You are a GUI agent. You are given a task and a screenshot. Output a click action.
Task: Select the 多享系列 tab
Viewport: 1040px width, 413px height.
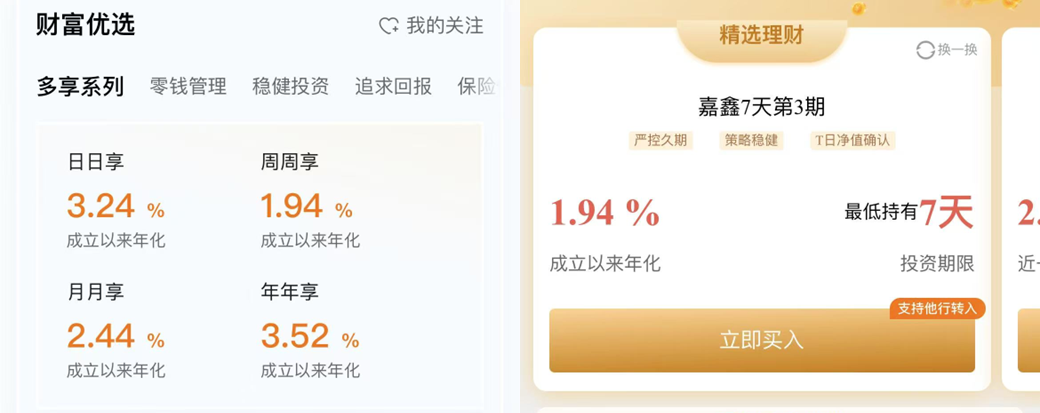click(80, 87)
